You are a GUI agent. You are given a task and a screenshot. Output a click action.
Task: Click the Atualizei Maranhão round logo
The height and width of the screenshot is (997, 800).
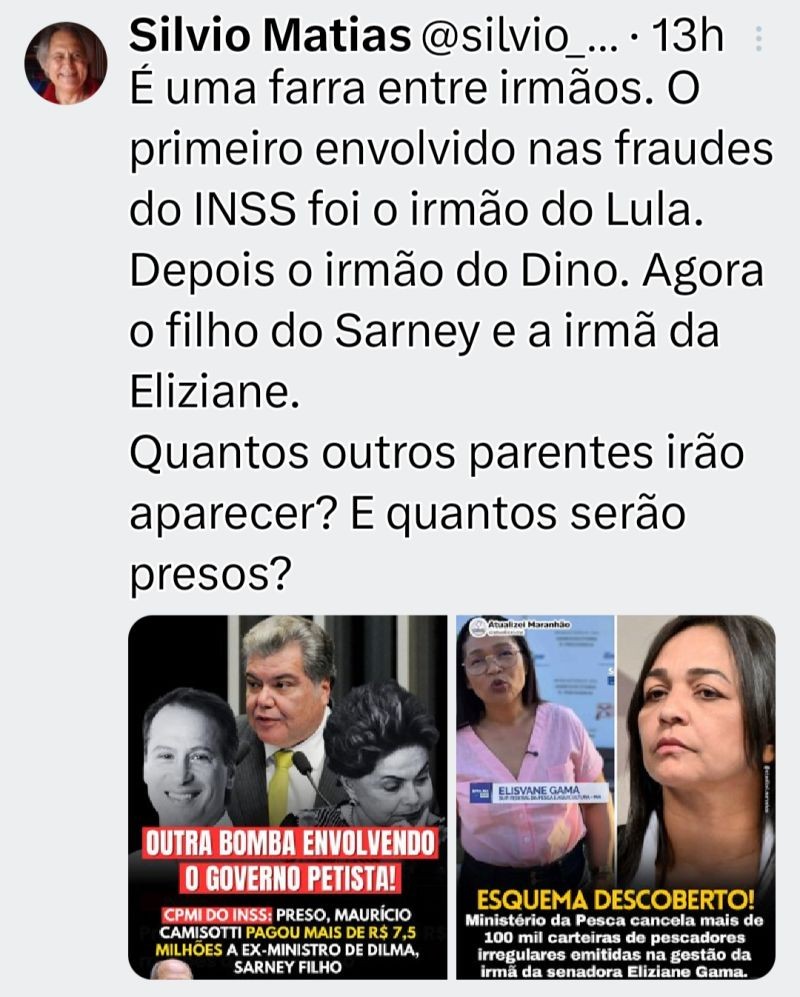[x=478, y=628]
